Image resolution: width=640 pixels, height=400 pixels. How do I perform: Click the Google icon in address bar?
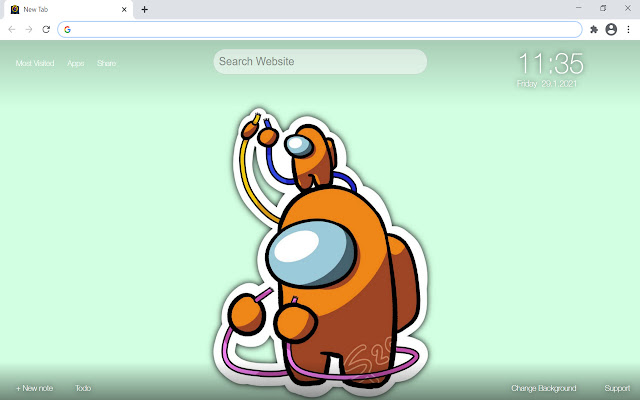pyautogui.click(x=67, y=29)
